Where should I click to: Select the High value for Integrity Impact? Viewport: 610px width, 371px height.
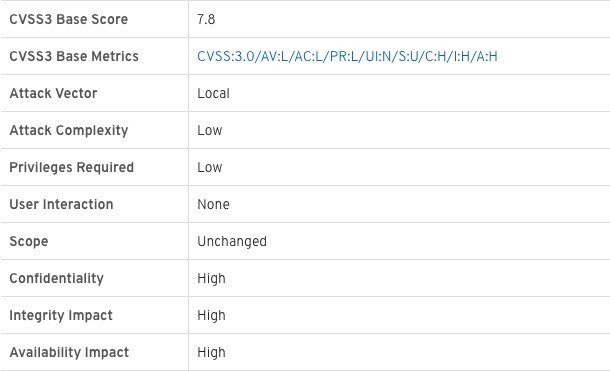tap(211, 315)
